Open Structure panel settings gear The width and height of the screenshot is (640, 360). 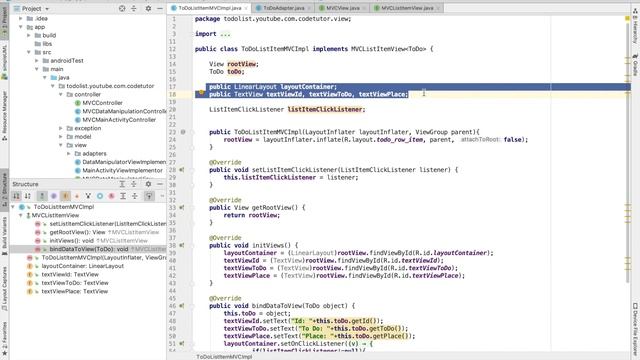148,184
